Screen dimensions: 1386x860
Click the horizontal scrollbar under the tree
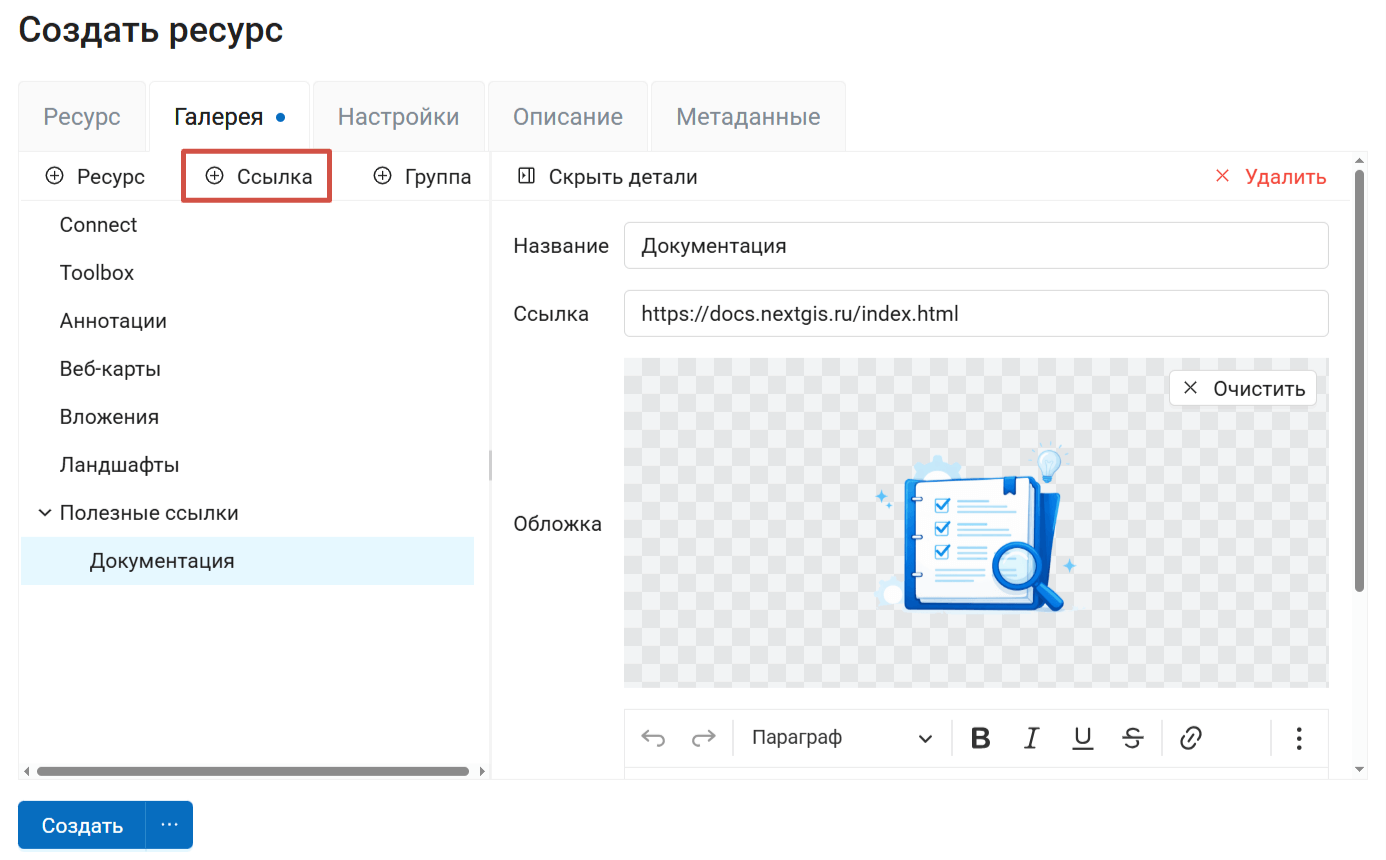coord(252,771)
